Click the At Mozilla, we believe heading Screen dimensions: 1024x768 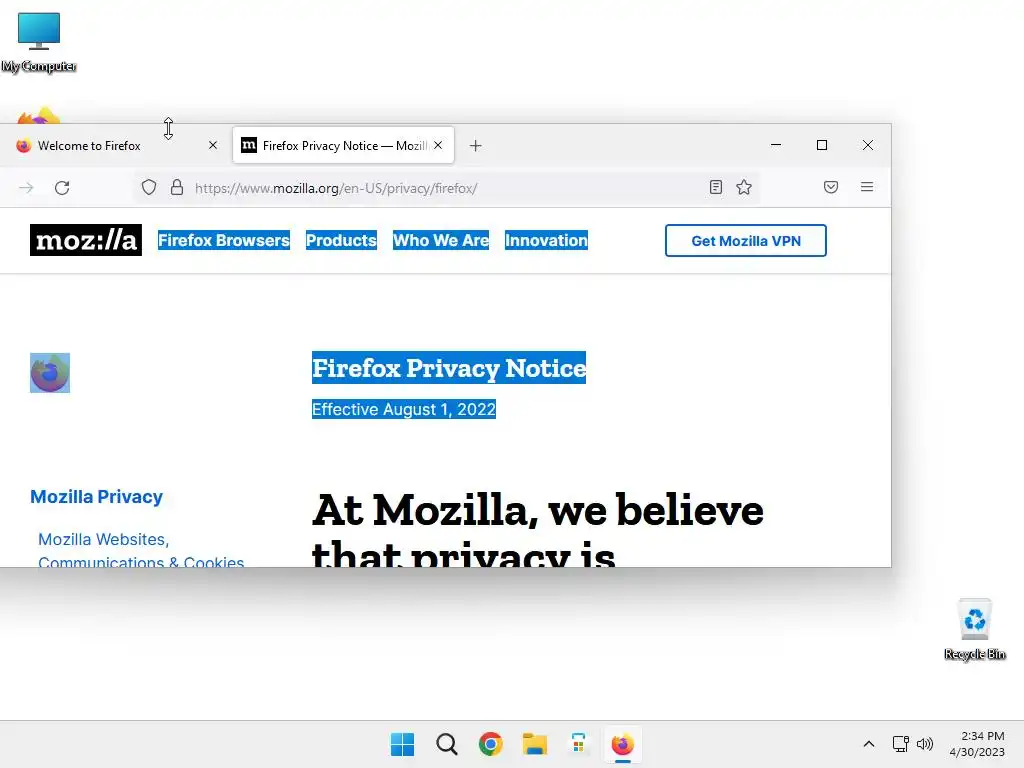537,528
